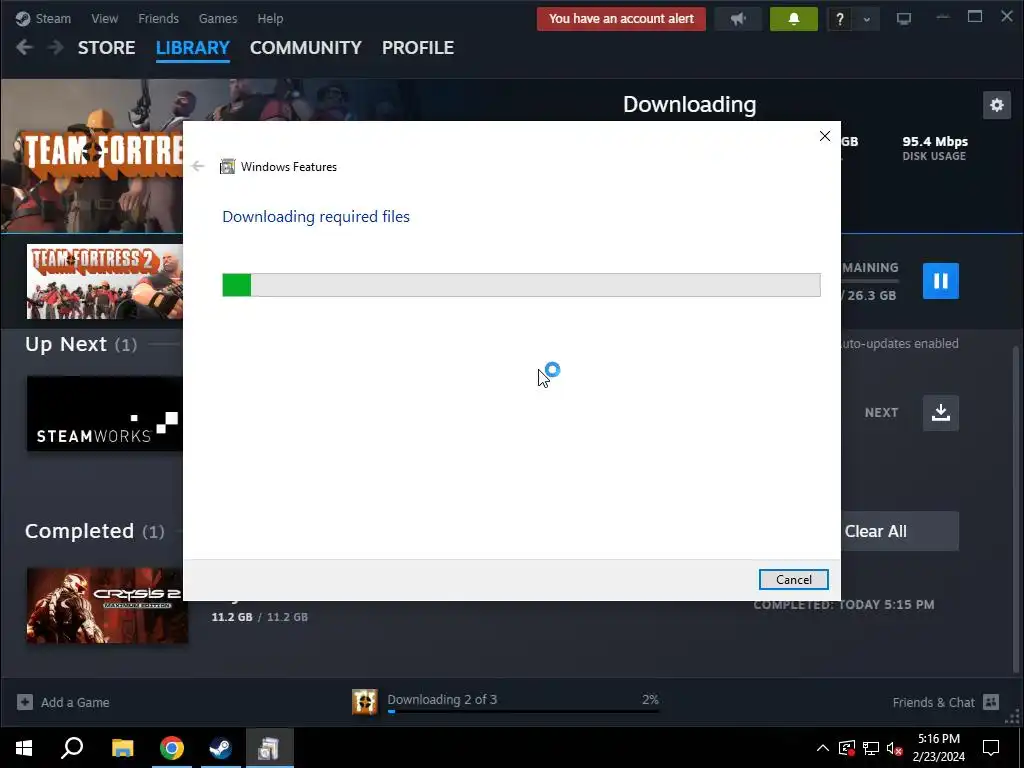Open the Games menu
Image resolution: width=1024 pixels, height=768 pixels.
coord(217,18)
